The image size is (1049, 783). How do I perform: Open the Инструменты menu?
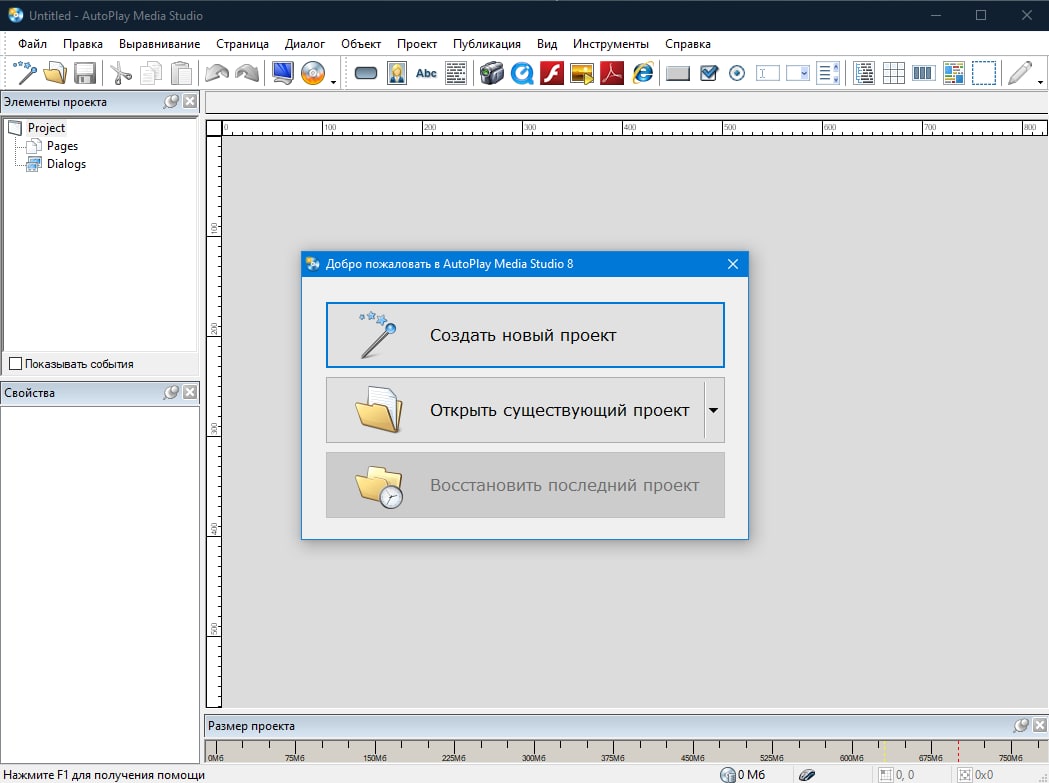tap(611, 44)
